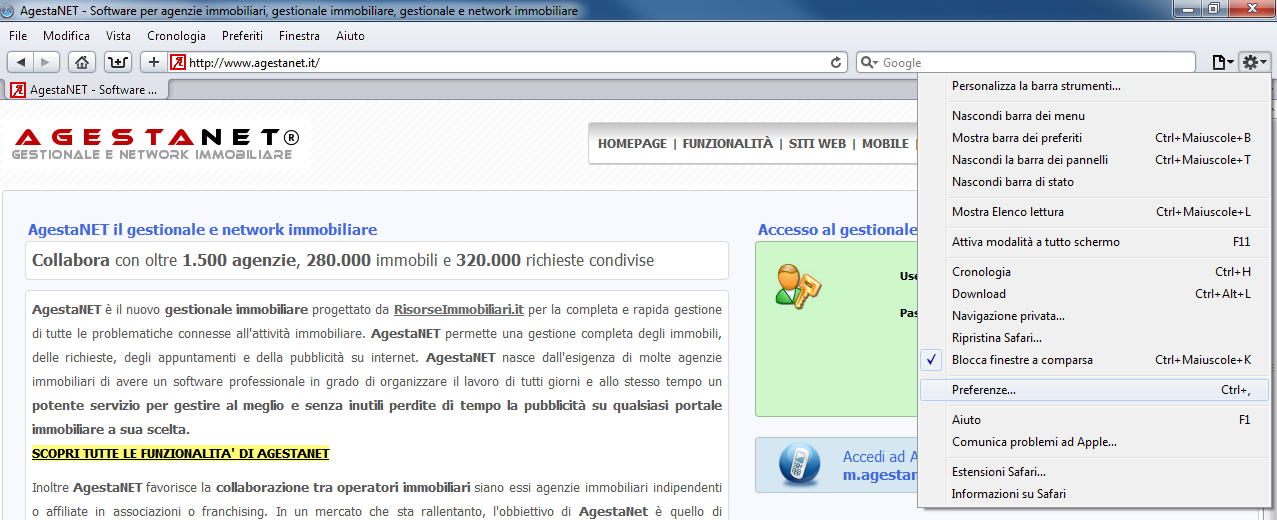Reload the page with the refresh icon

pyautogui.click(x=837, y=62)
